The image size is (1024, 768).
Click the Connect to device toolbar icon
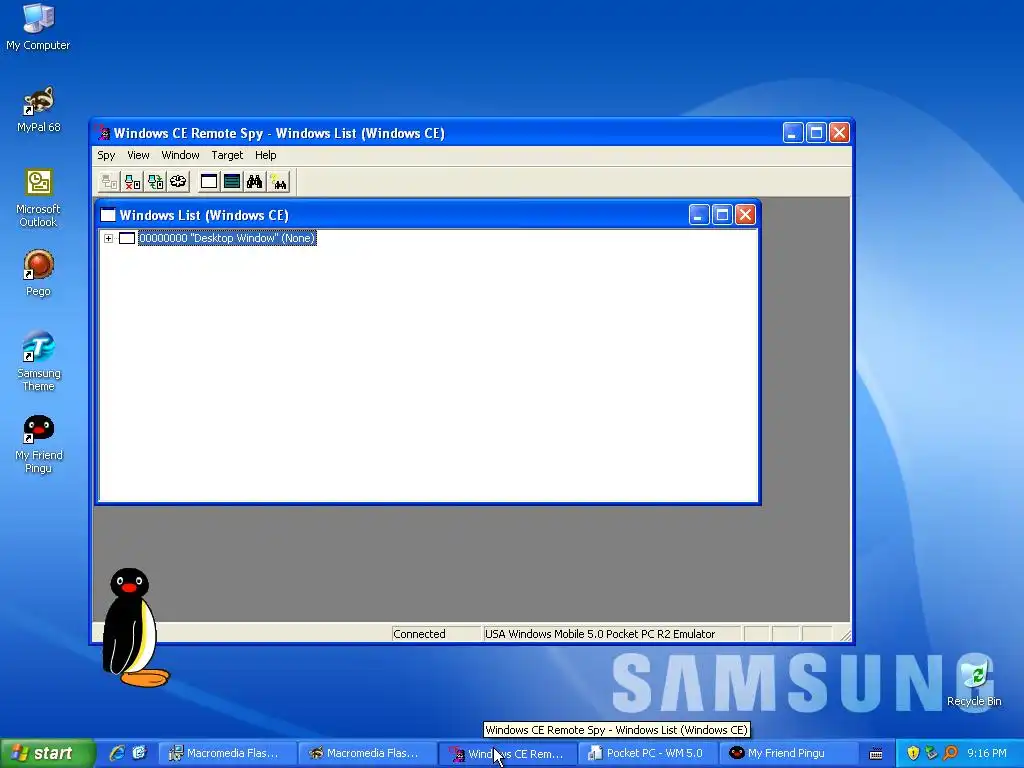(109, 182)
